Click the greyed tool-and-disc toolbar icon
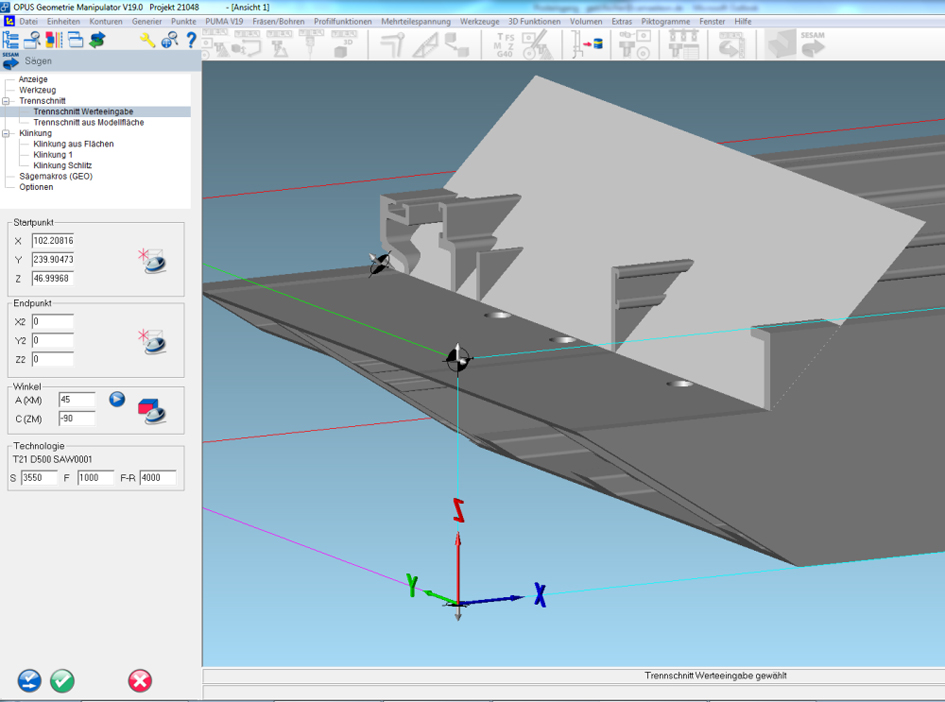945x702 pixels. 634,45
